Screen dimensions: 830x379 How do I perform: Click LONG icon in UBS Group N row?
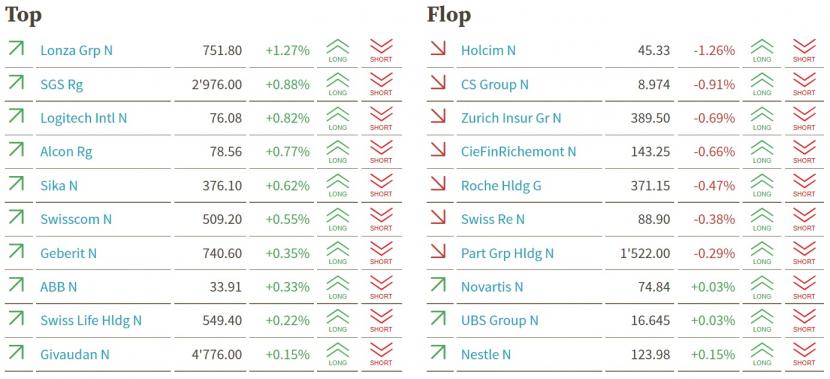coord(762,320)
